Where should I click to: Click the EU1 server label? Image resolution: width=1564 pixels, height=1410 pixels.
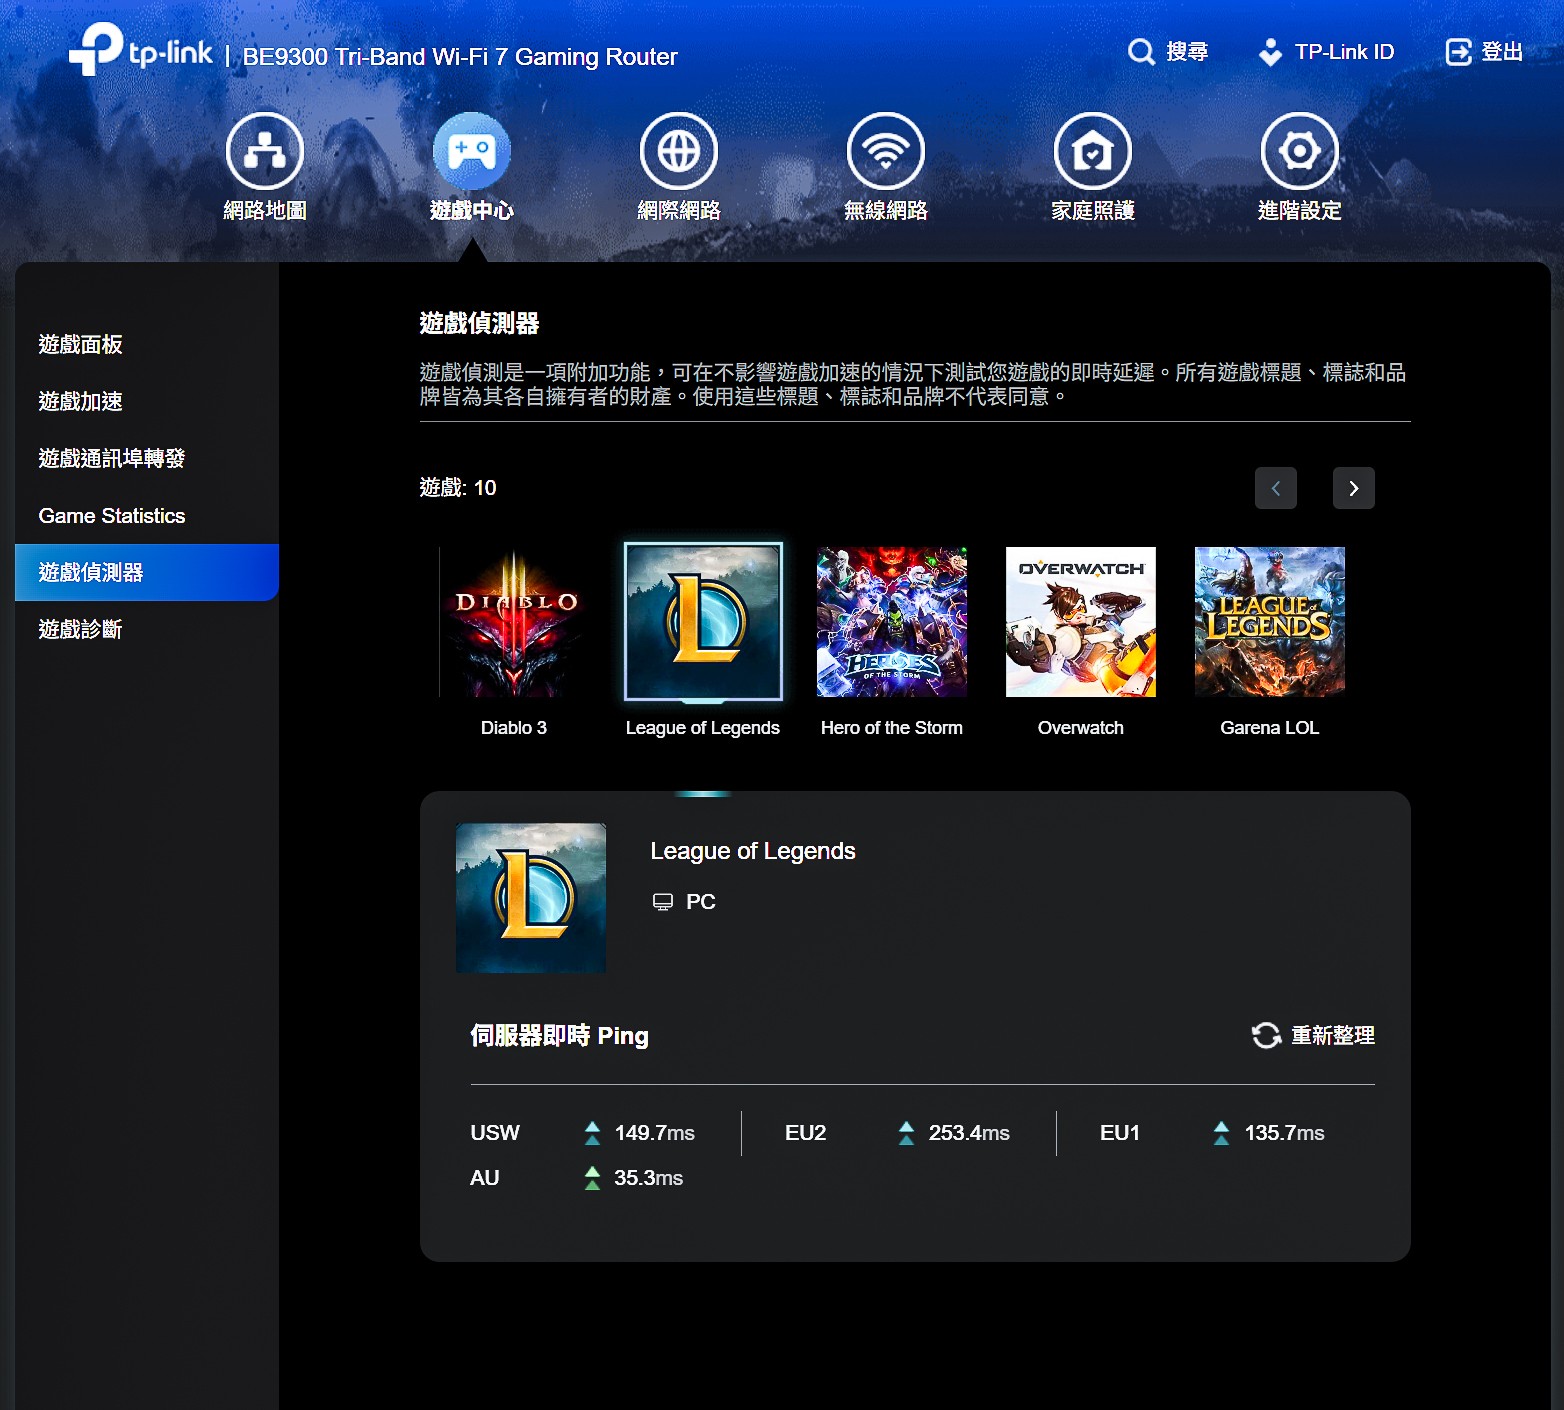coord(1120,1133)
